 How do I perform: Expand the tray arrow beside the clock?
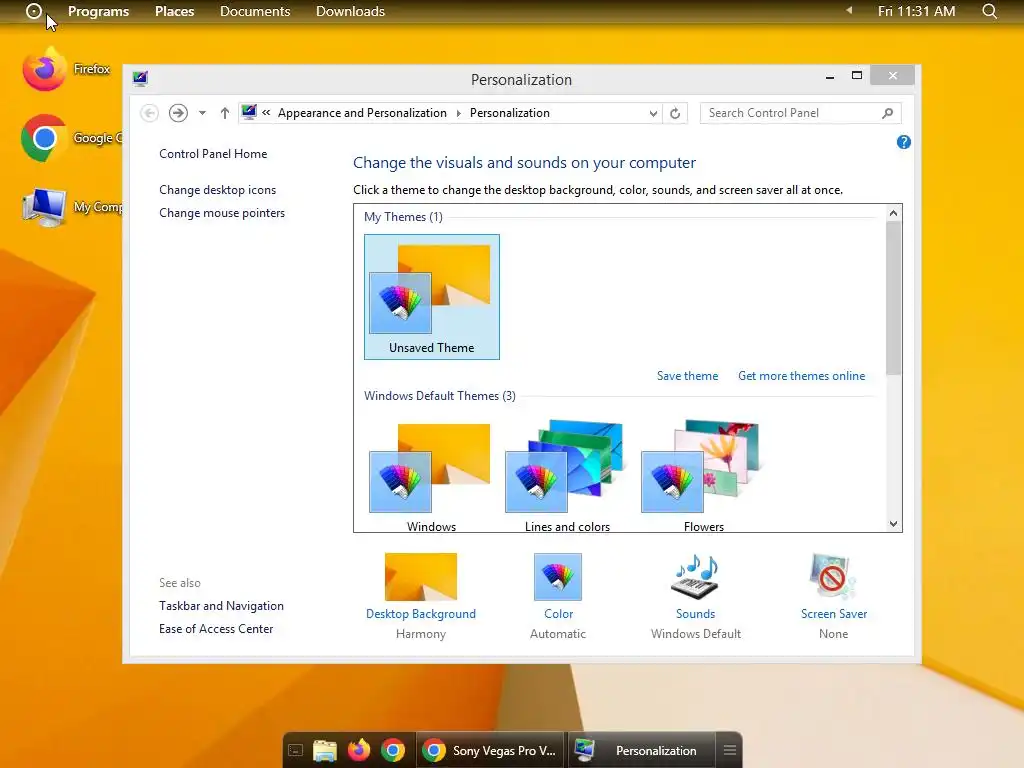click(849, 10)
